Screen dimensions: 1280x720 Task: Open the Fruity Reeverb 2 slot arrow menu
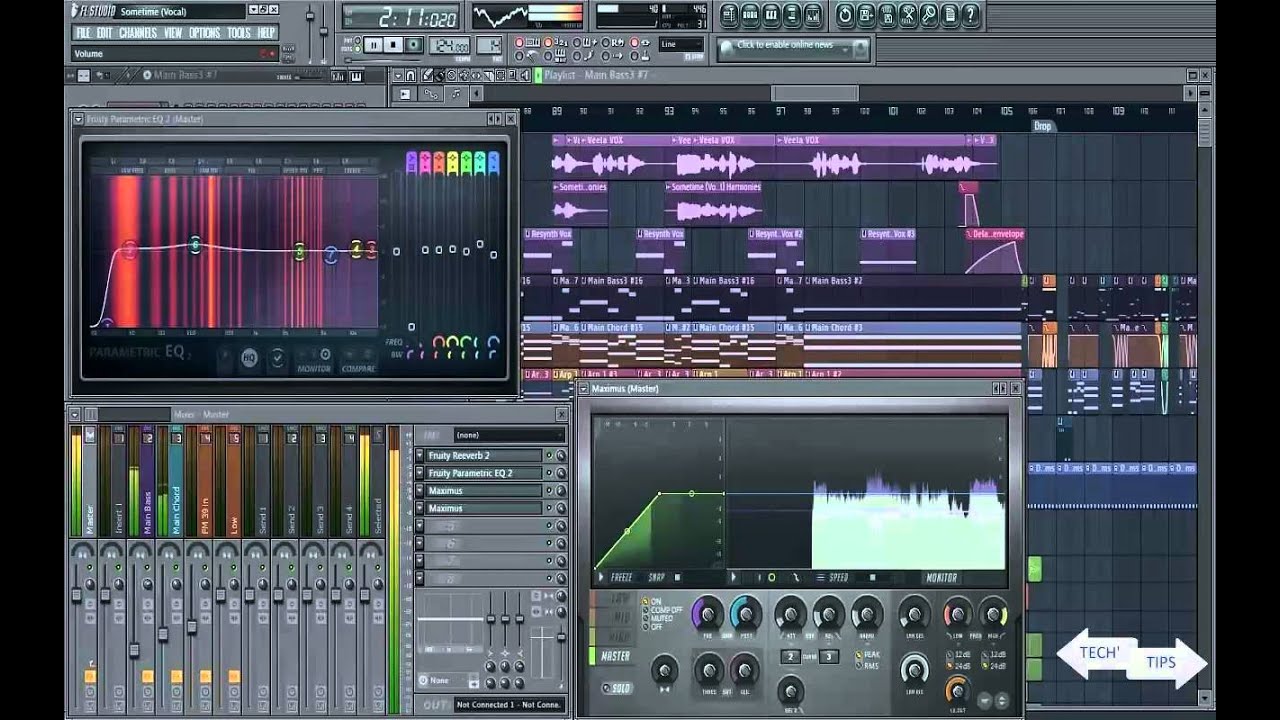click(x=419, y=455)
